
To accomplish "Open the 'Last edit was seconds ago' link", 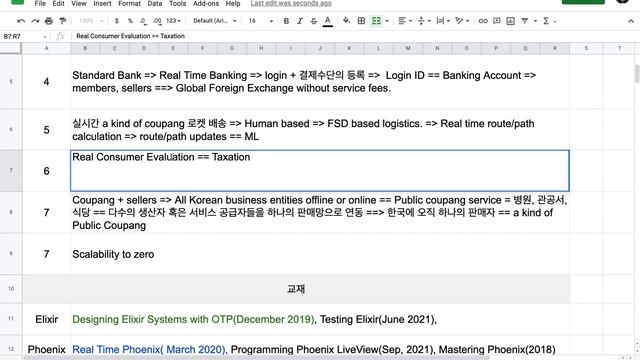I will (x=291, y=3).
